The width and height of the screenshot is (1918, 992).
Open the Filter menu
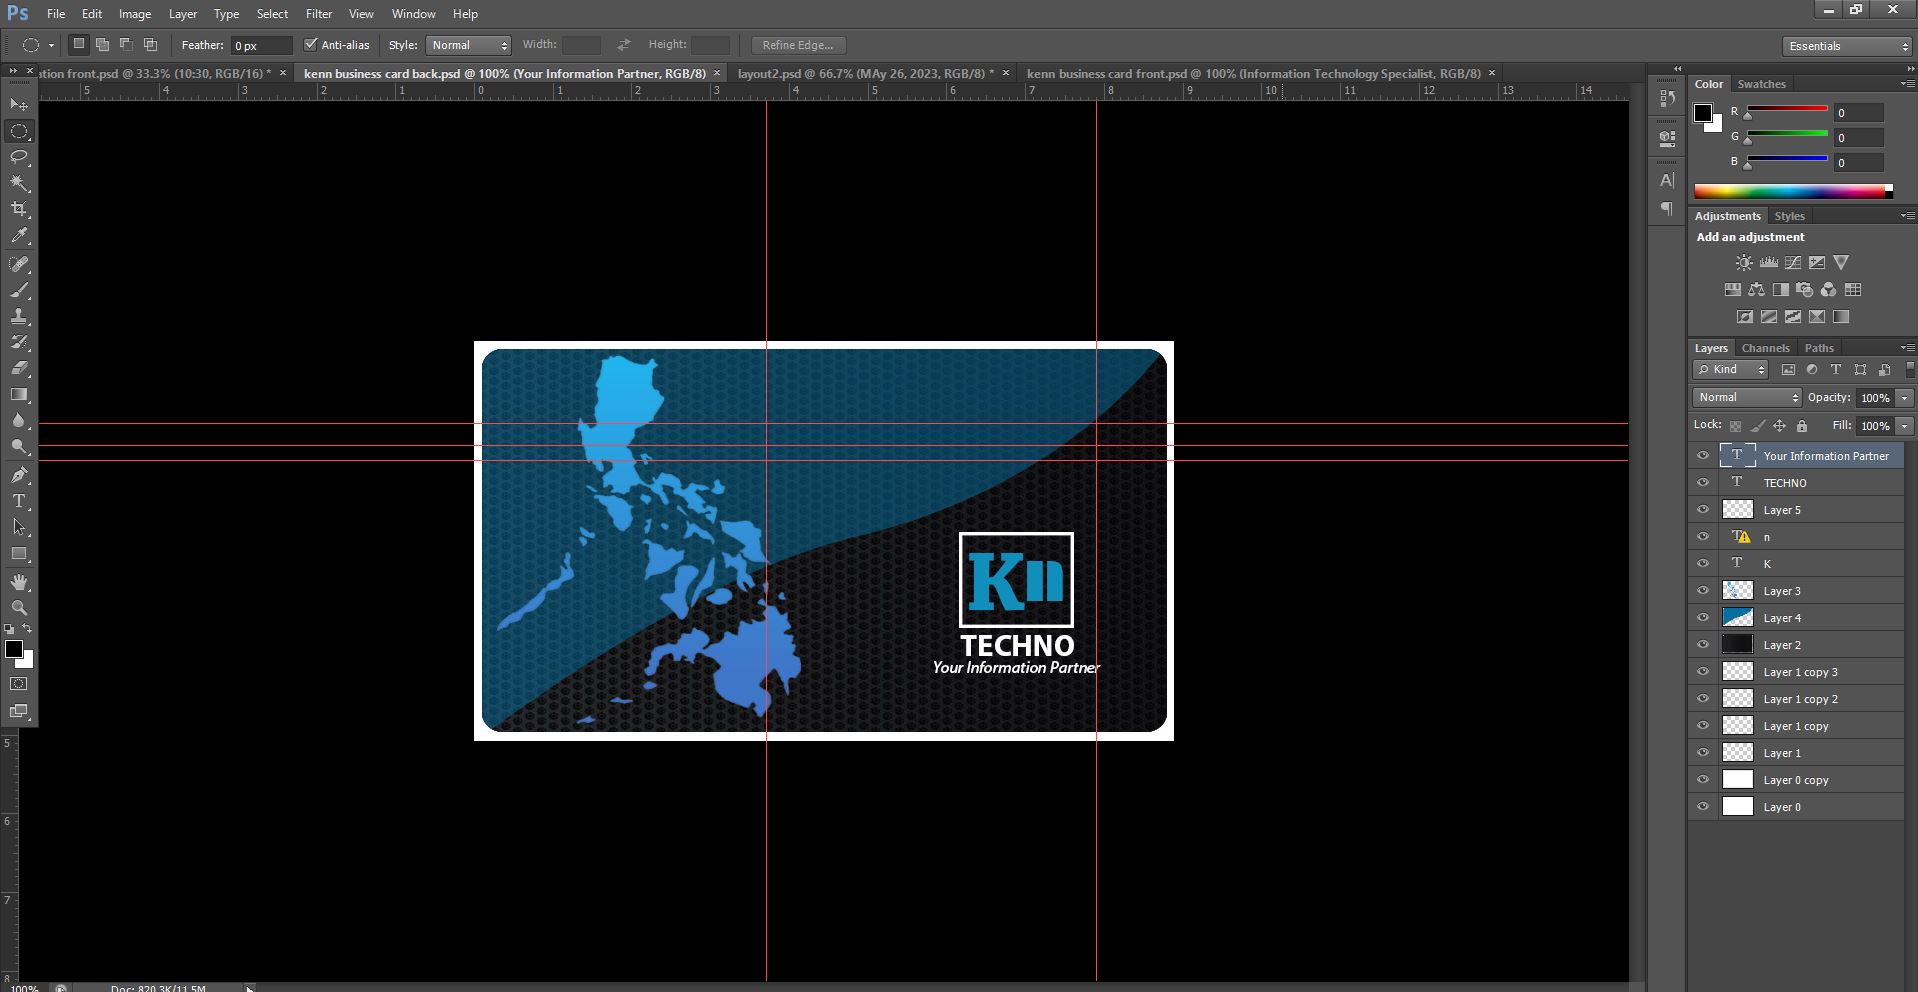pyautogui.click(x=319, y=14)
